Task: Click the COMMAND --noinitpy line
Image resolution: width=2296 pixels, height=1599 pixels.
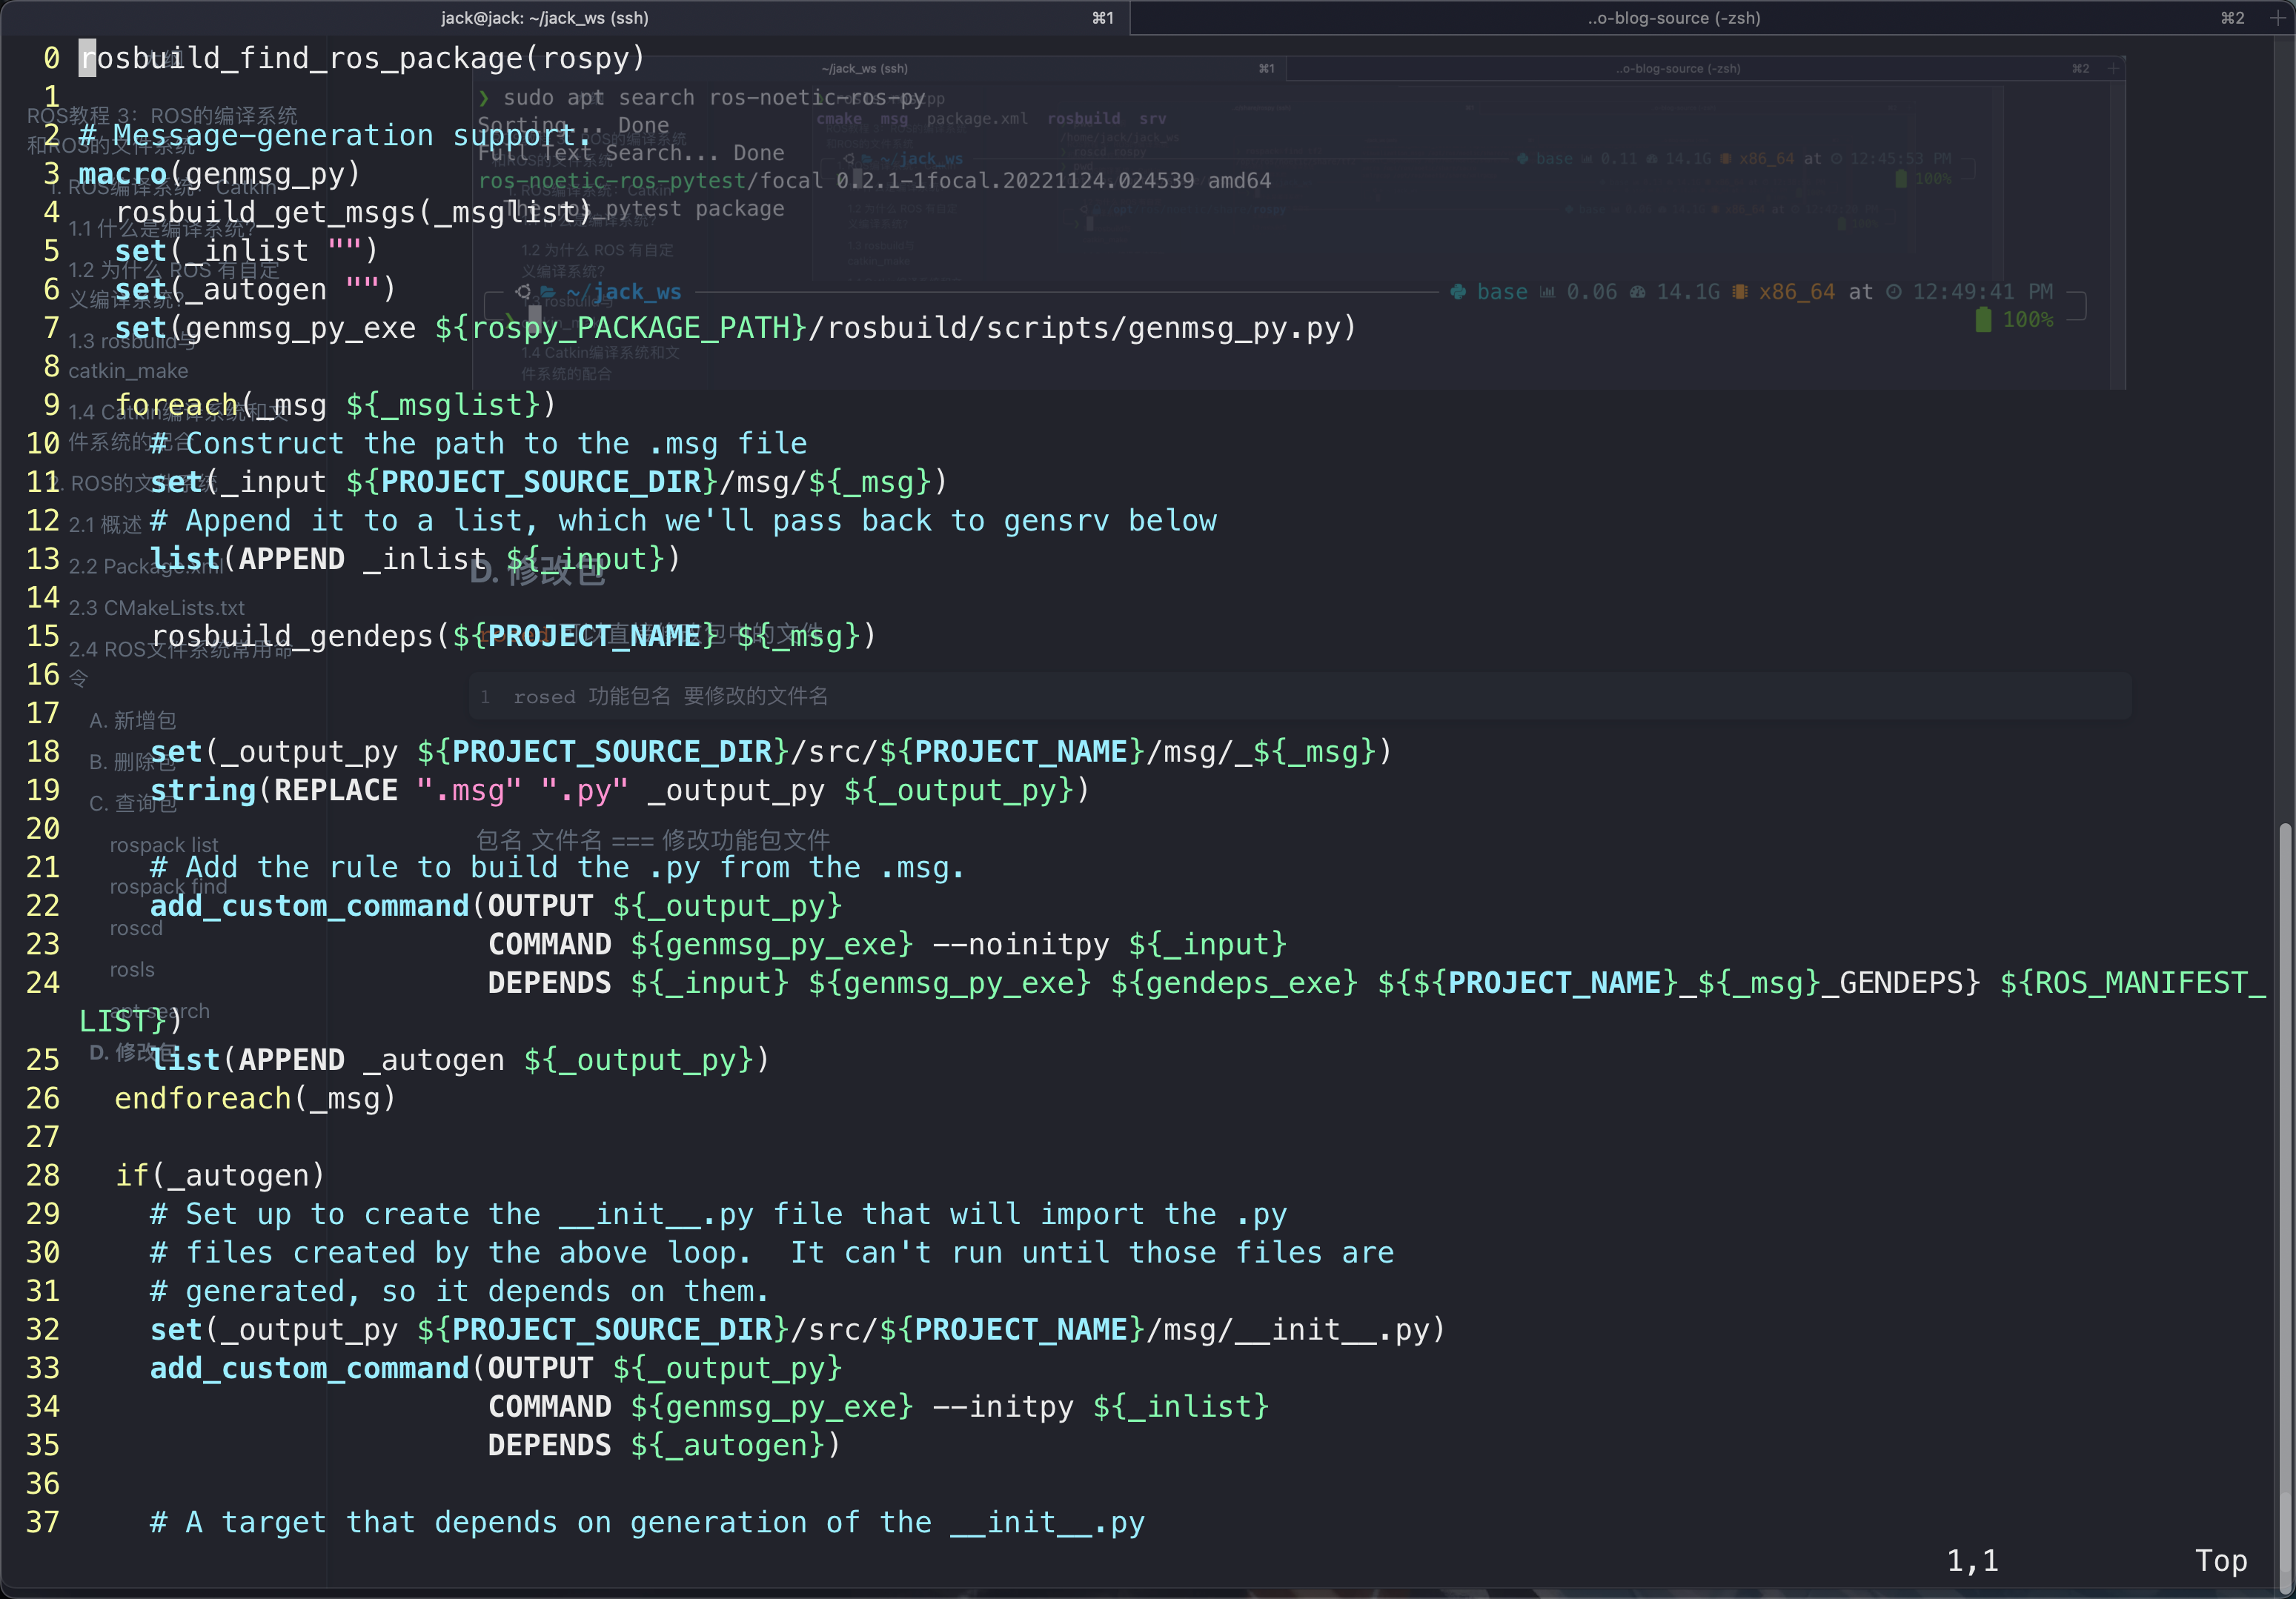Action: click(887, 944)
